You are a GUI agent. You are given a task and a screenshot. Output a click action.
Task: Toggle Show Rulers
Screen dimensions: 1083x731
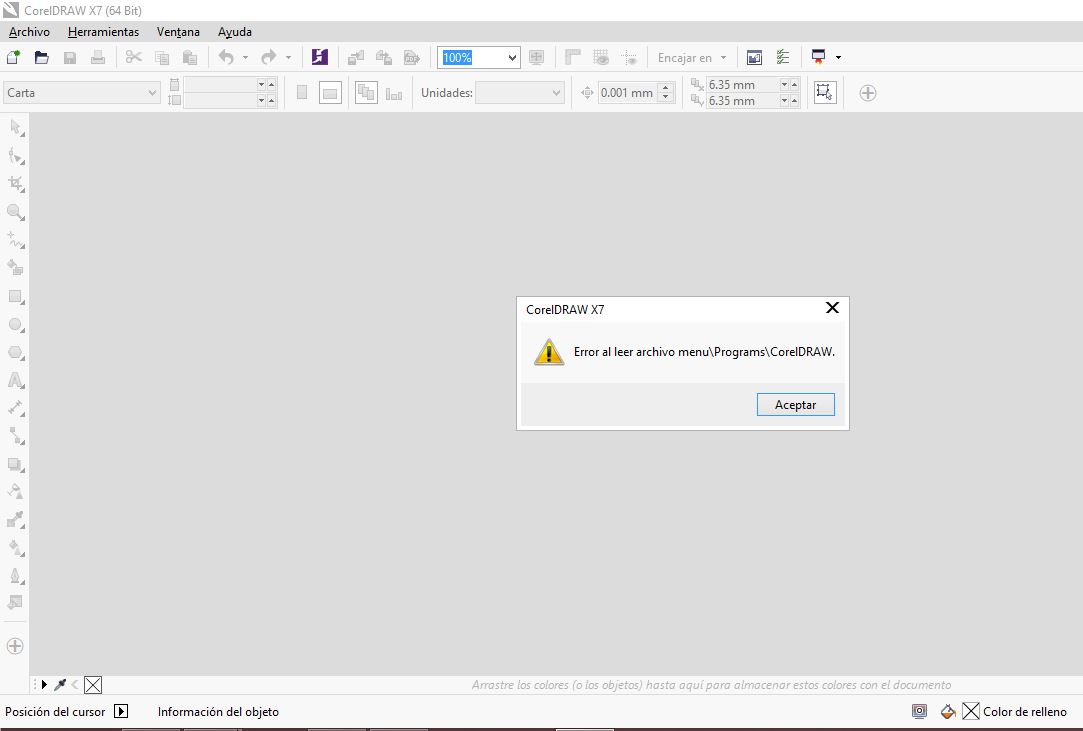click(573, 57)
